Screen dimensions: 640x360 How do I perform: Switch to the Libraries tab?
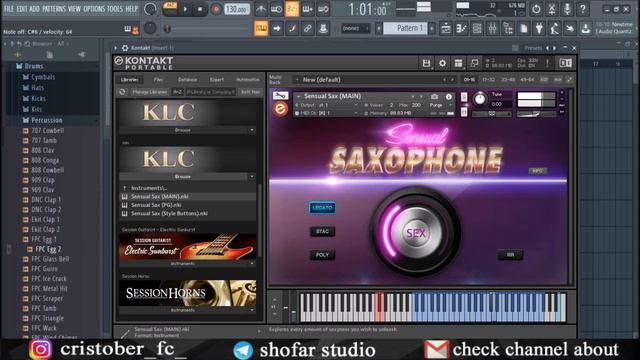[x=129, y=80]
